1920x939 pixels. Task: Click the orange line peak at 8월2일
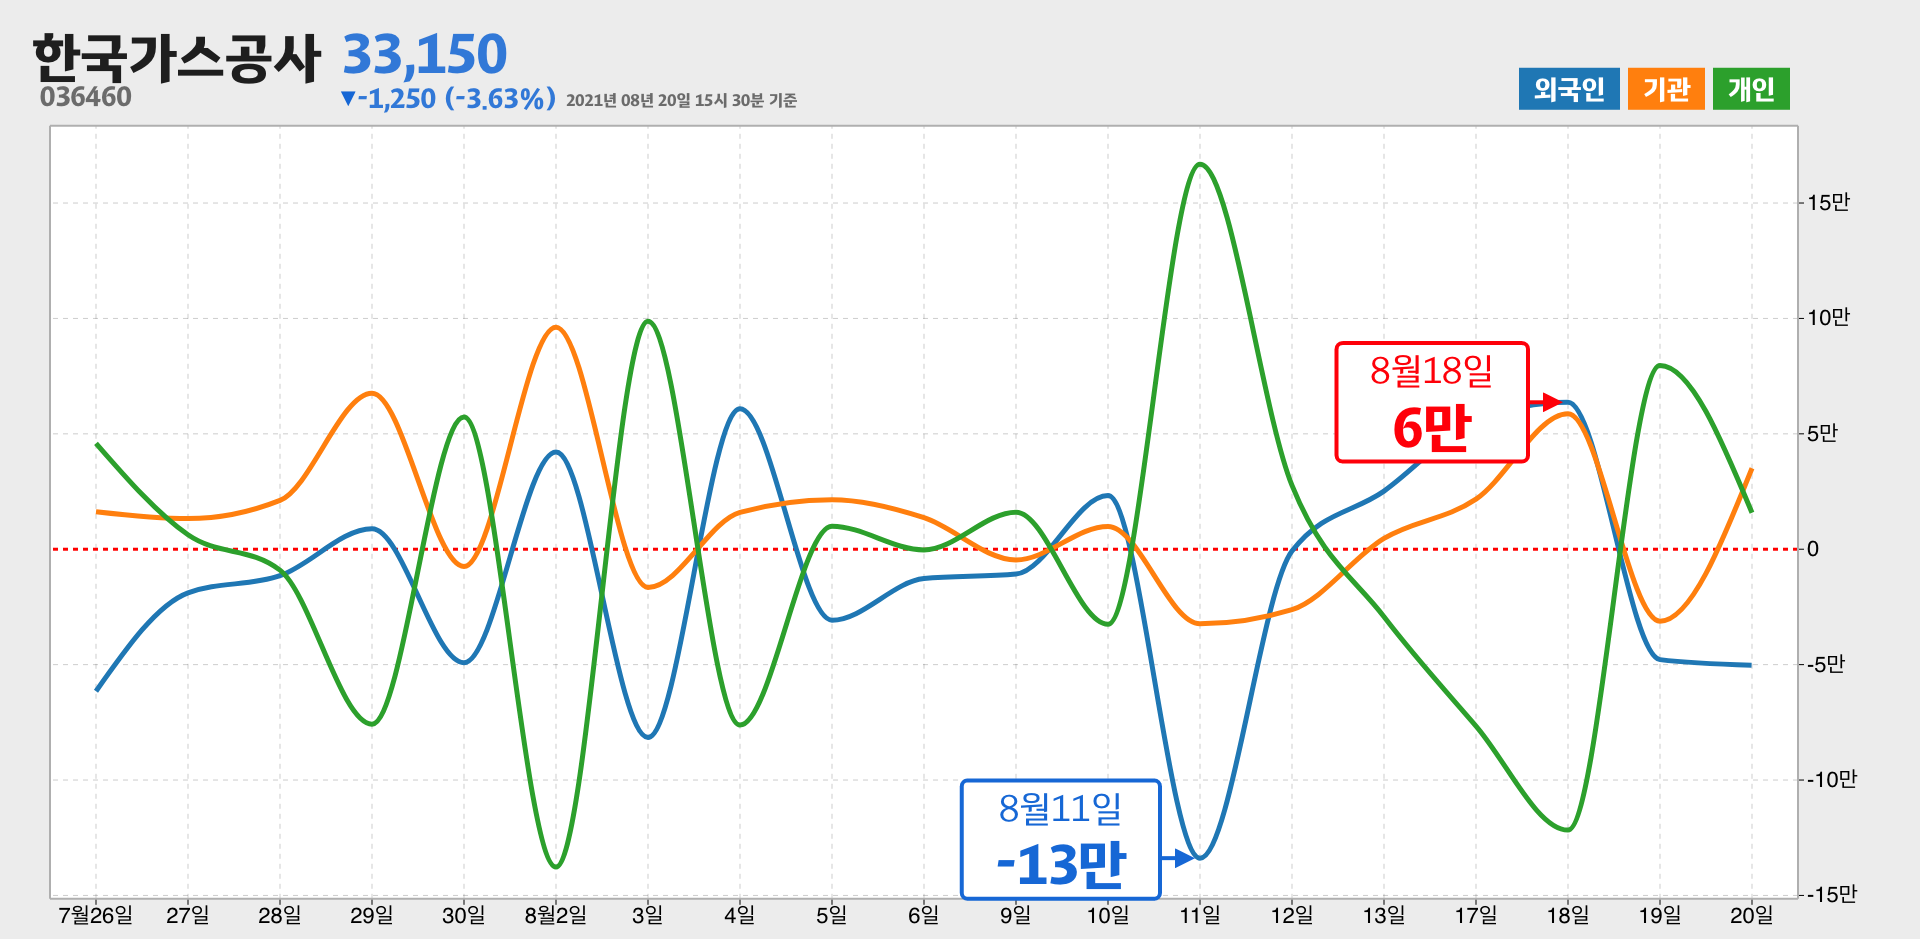pyautogui.click(x=556, y=327)
